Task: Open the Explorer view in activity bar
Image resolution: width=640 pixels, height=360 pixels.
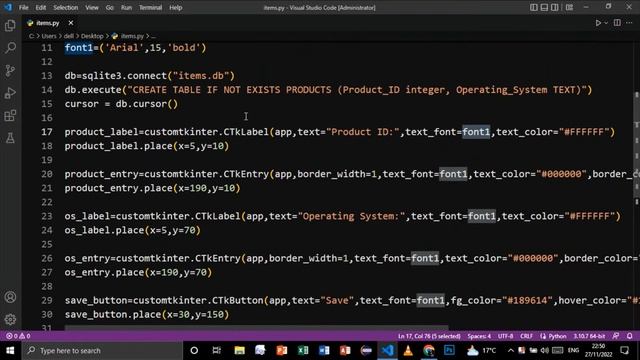Action: tap(10, 26)
